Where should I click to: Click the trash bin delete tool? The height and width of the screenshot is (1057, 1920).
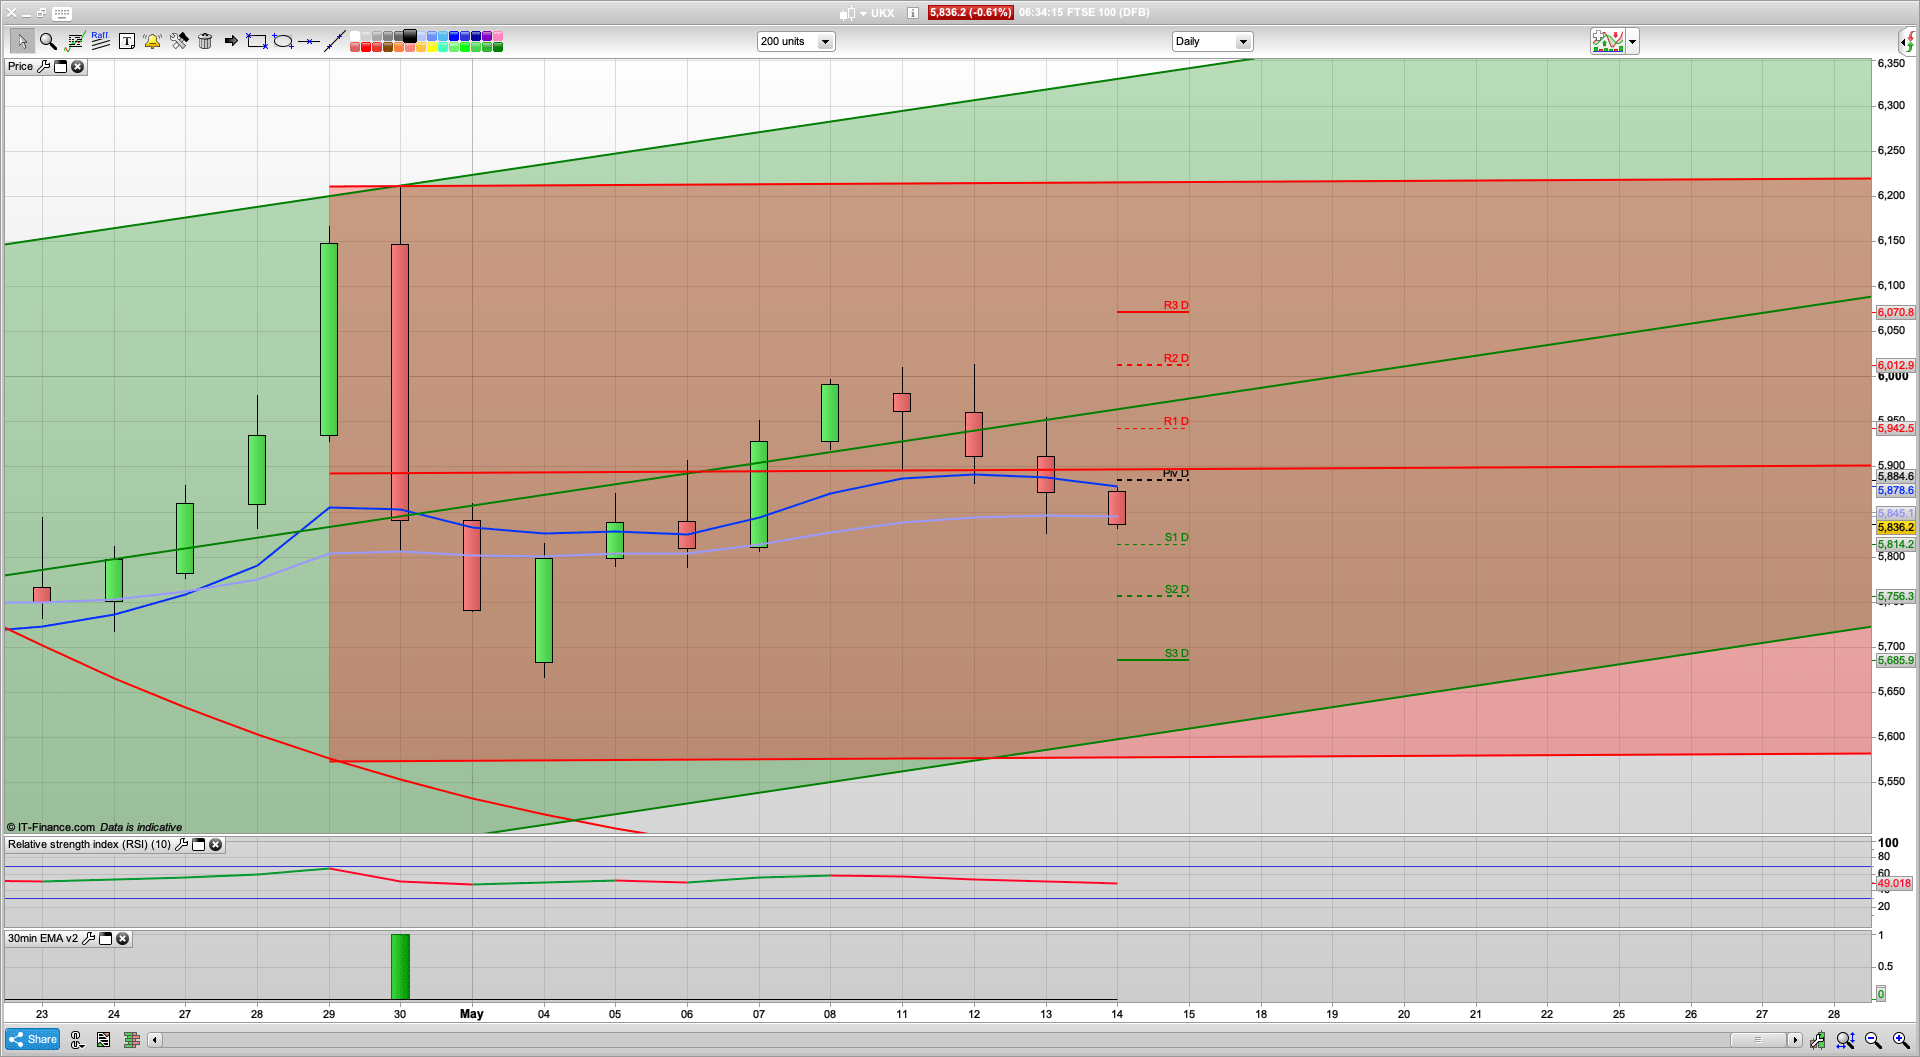coord(205,41)
